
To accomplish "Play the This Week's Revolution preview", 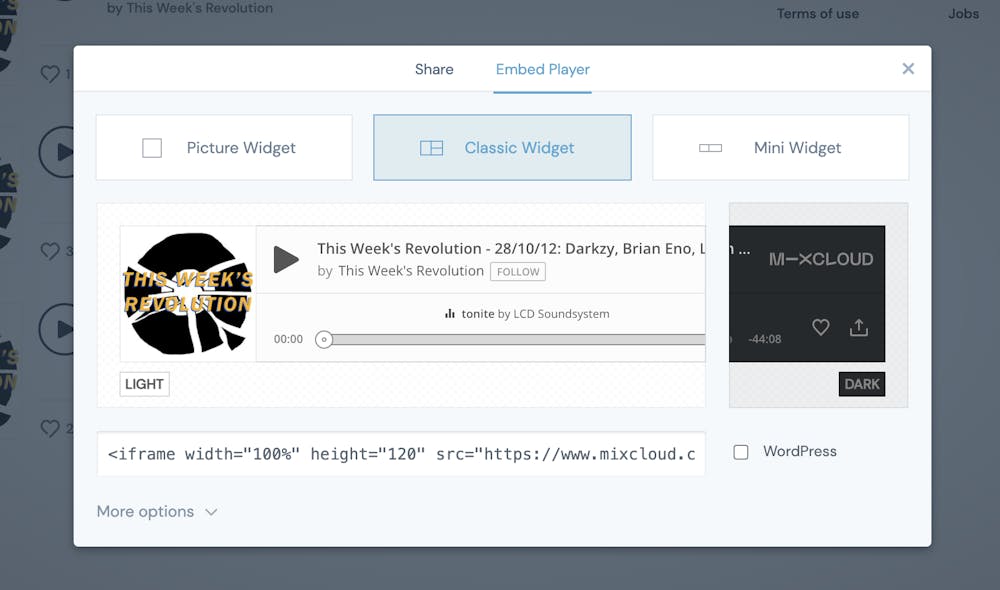I will [286, 259].
